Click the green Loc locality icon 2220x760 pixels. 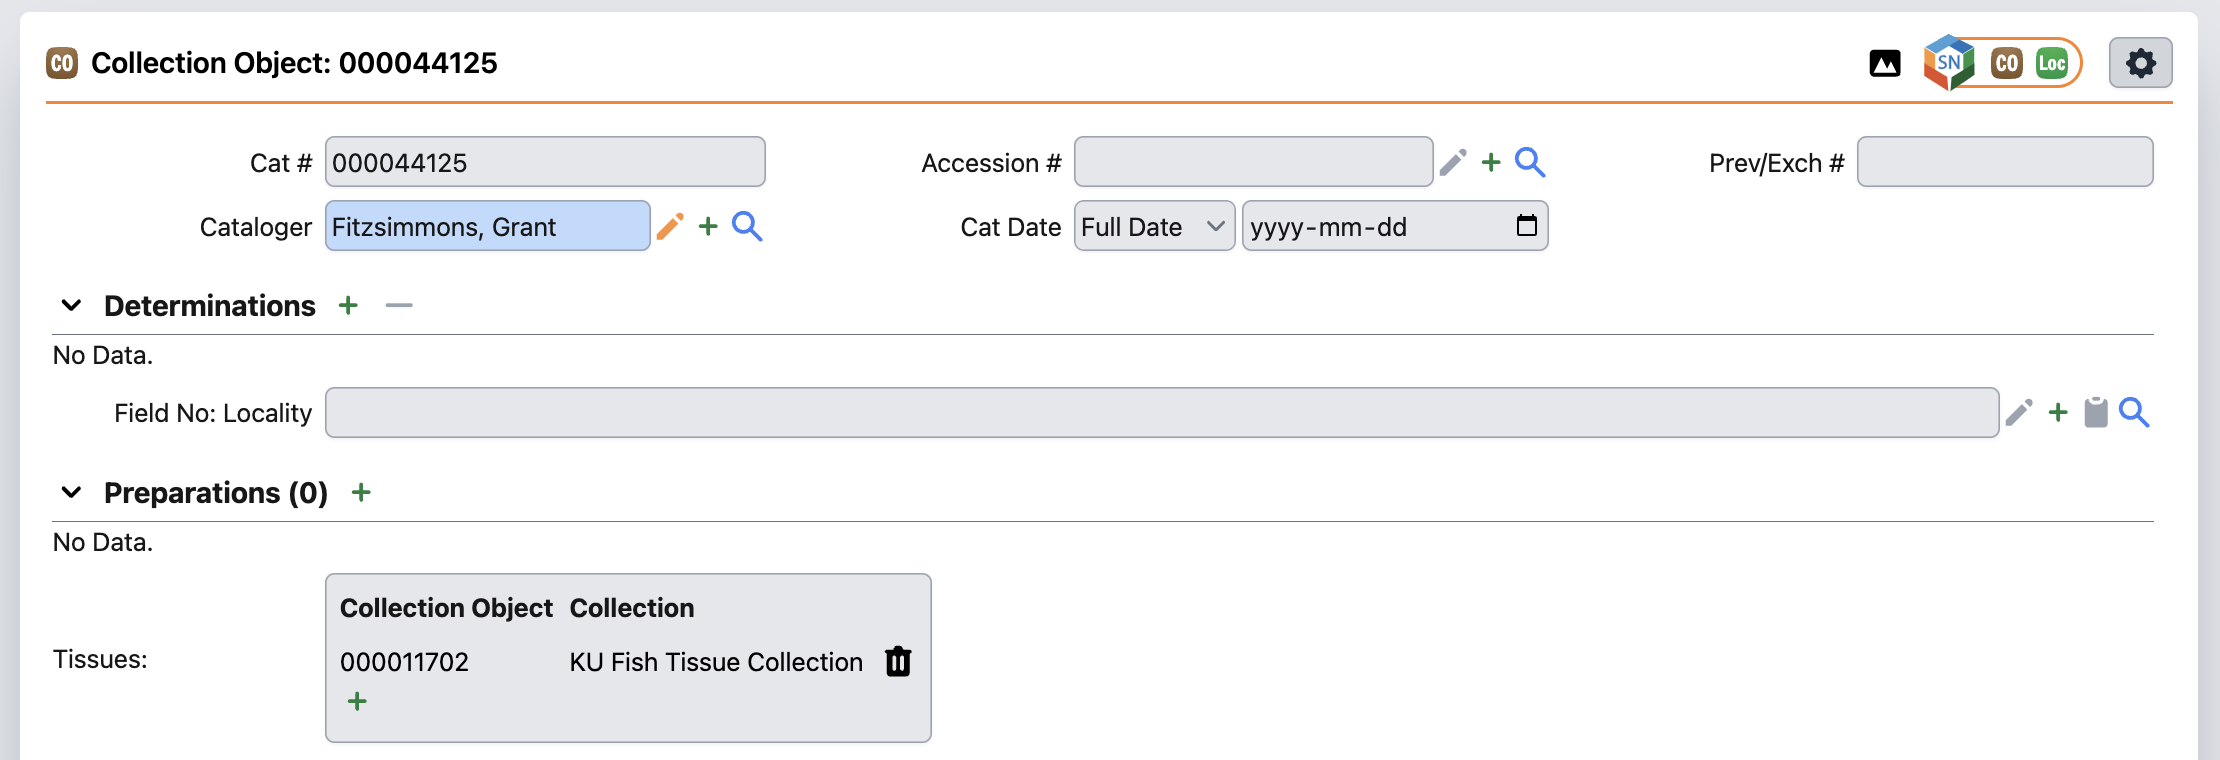[x=2051, y=64]
